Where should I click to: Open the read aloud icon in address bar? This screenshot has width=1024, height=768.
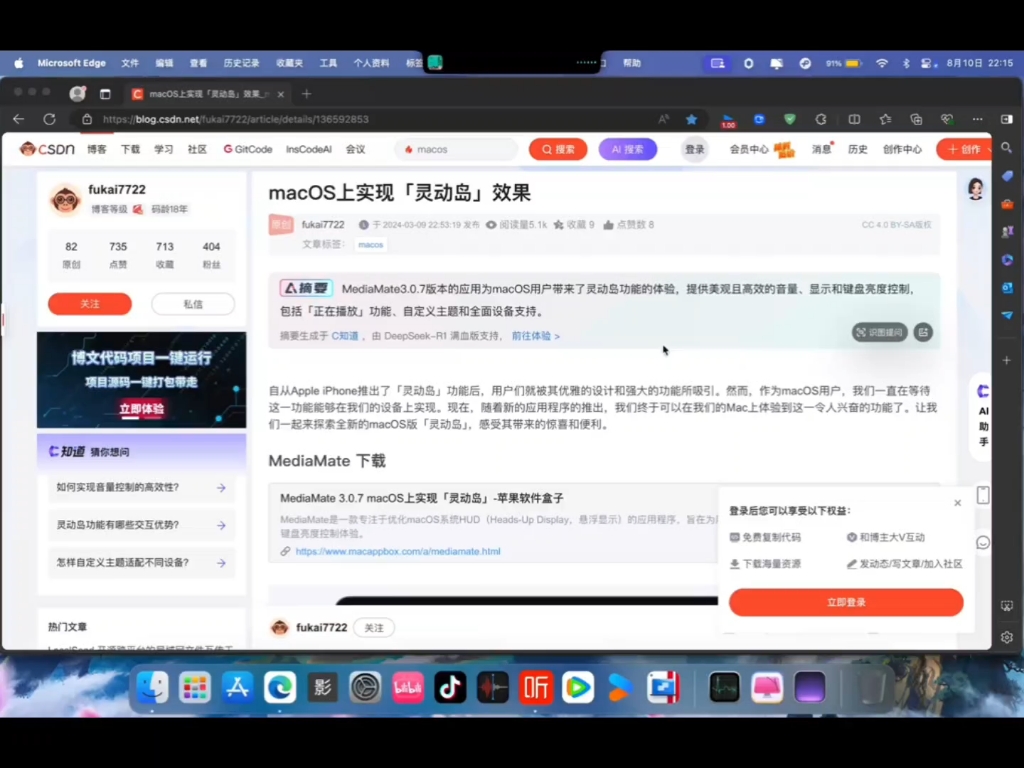pyautogui.click(x=663, y=119)
